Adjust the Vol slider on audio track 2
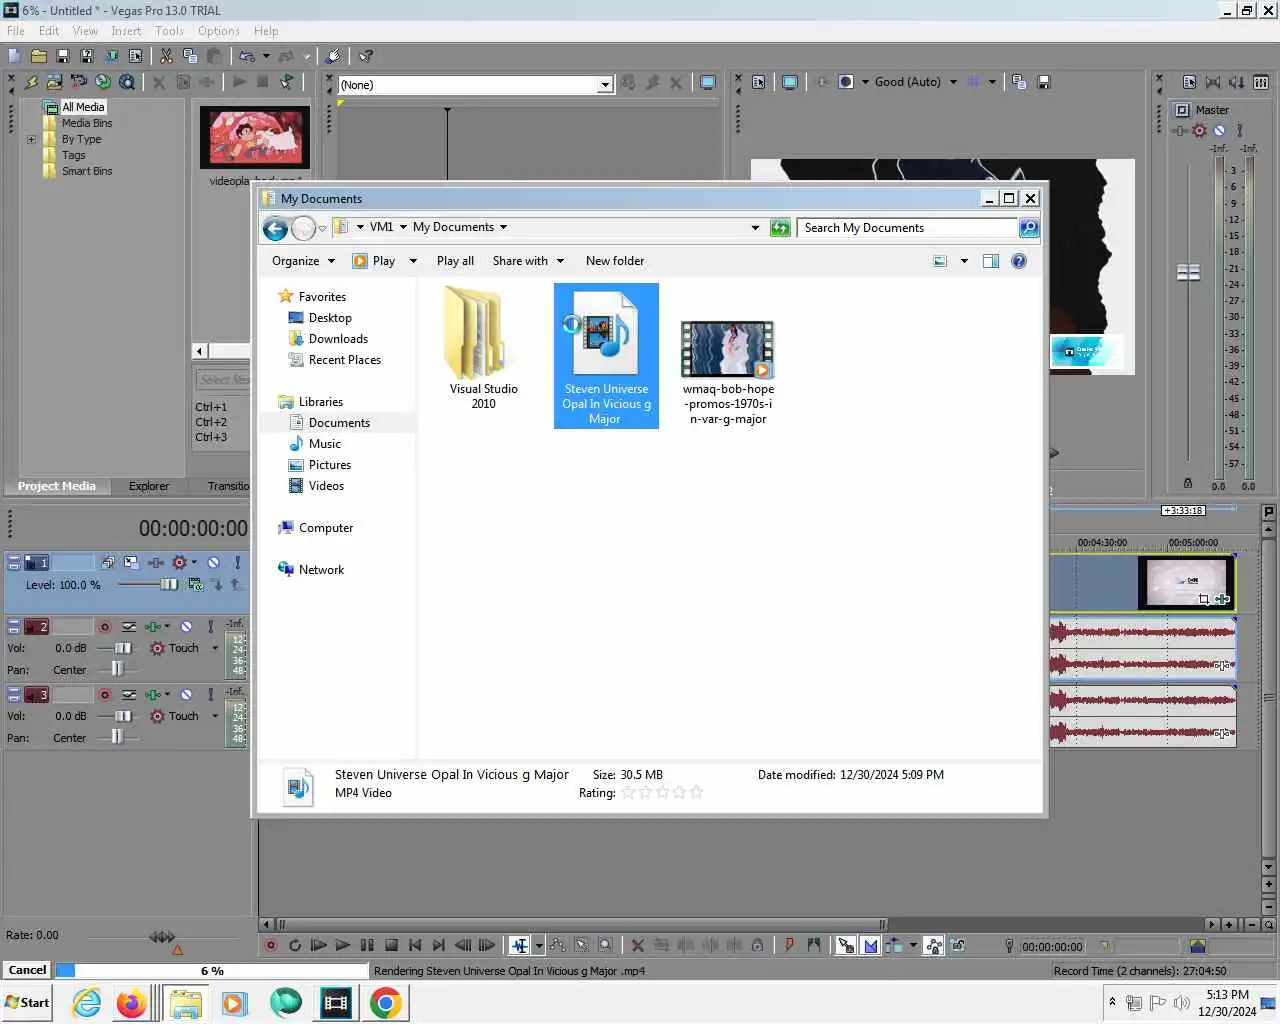This screenshot has height=1024, width=1280. coord(122,648)
